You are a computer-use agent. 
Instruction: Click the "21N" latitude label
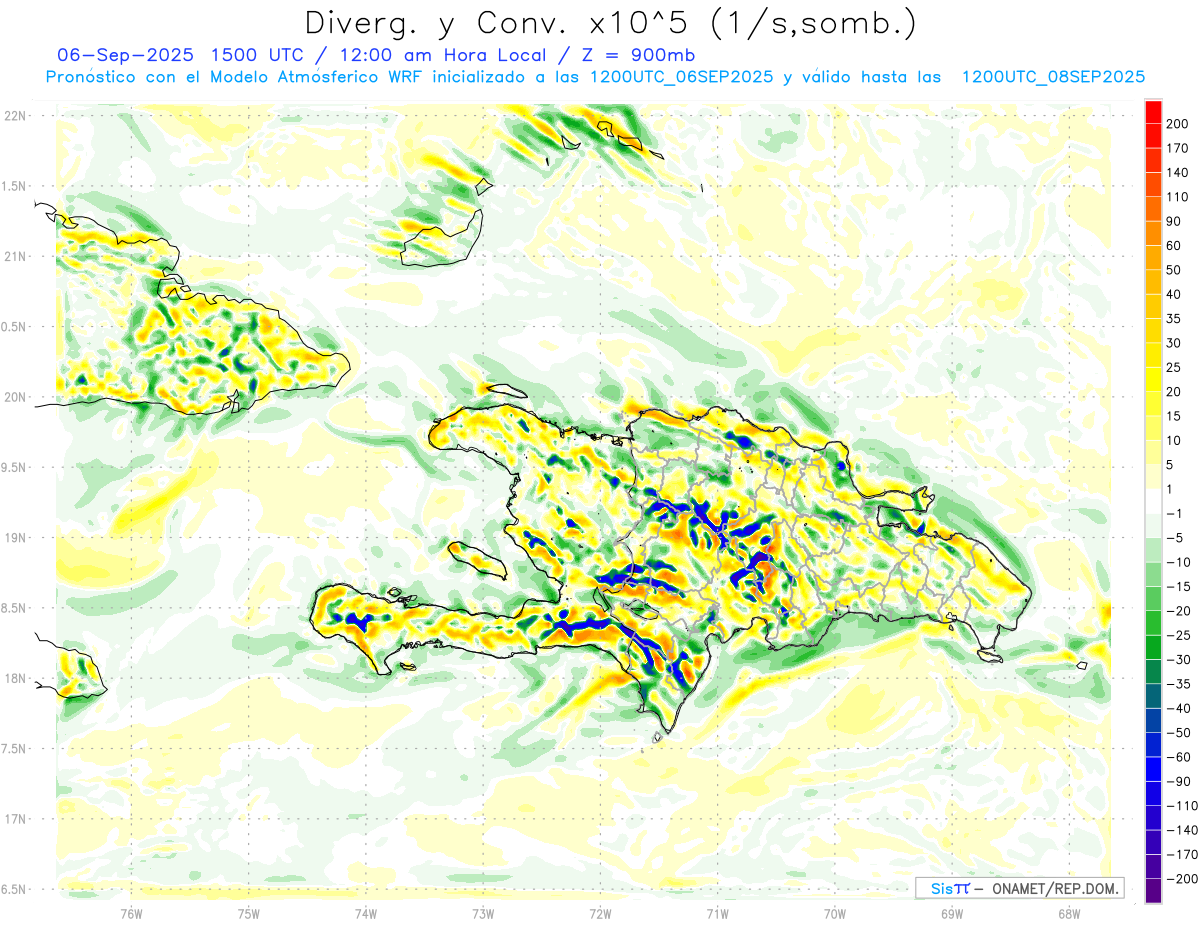click(14, 256)
